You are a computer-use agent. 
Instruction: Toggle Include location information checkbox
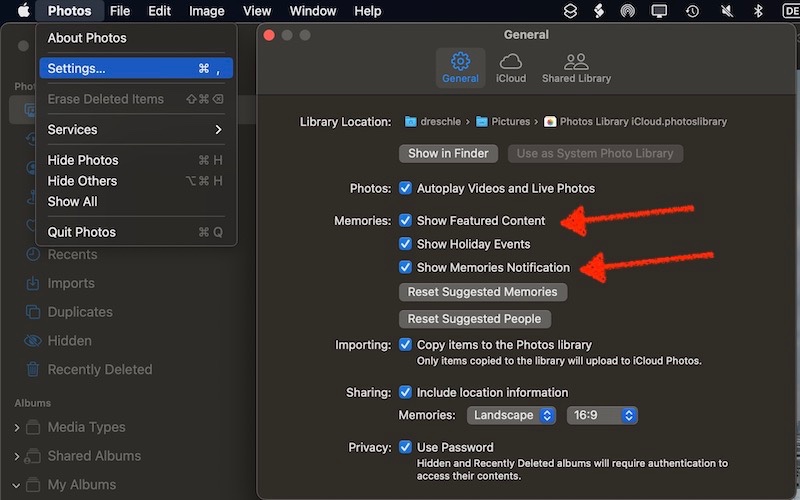click(405, 392)
